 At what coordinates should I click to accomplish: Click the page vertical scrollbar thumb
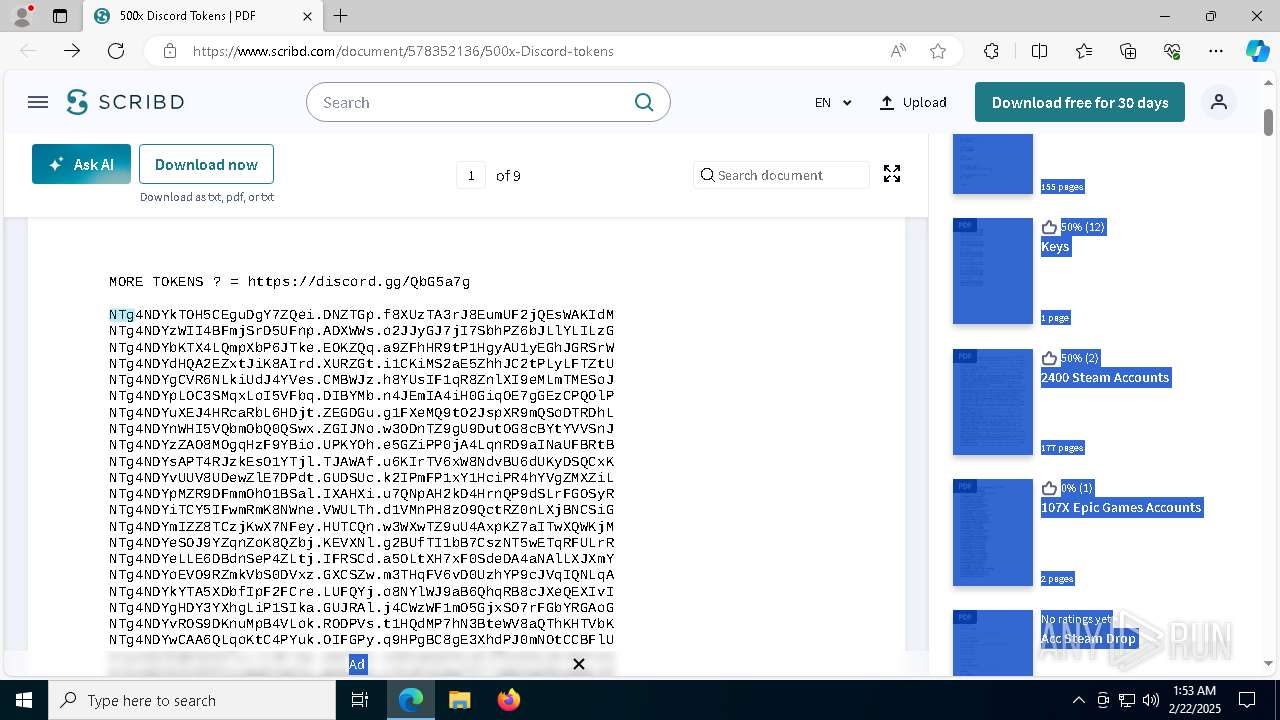pyautogui.click(x=1268, y=122)
